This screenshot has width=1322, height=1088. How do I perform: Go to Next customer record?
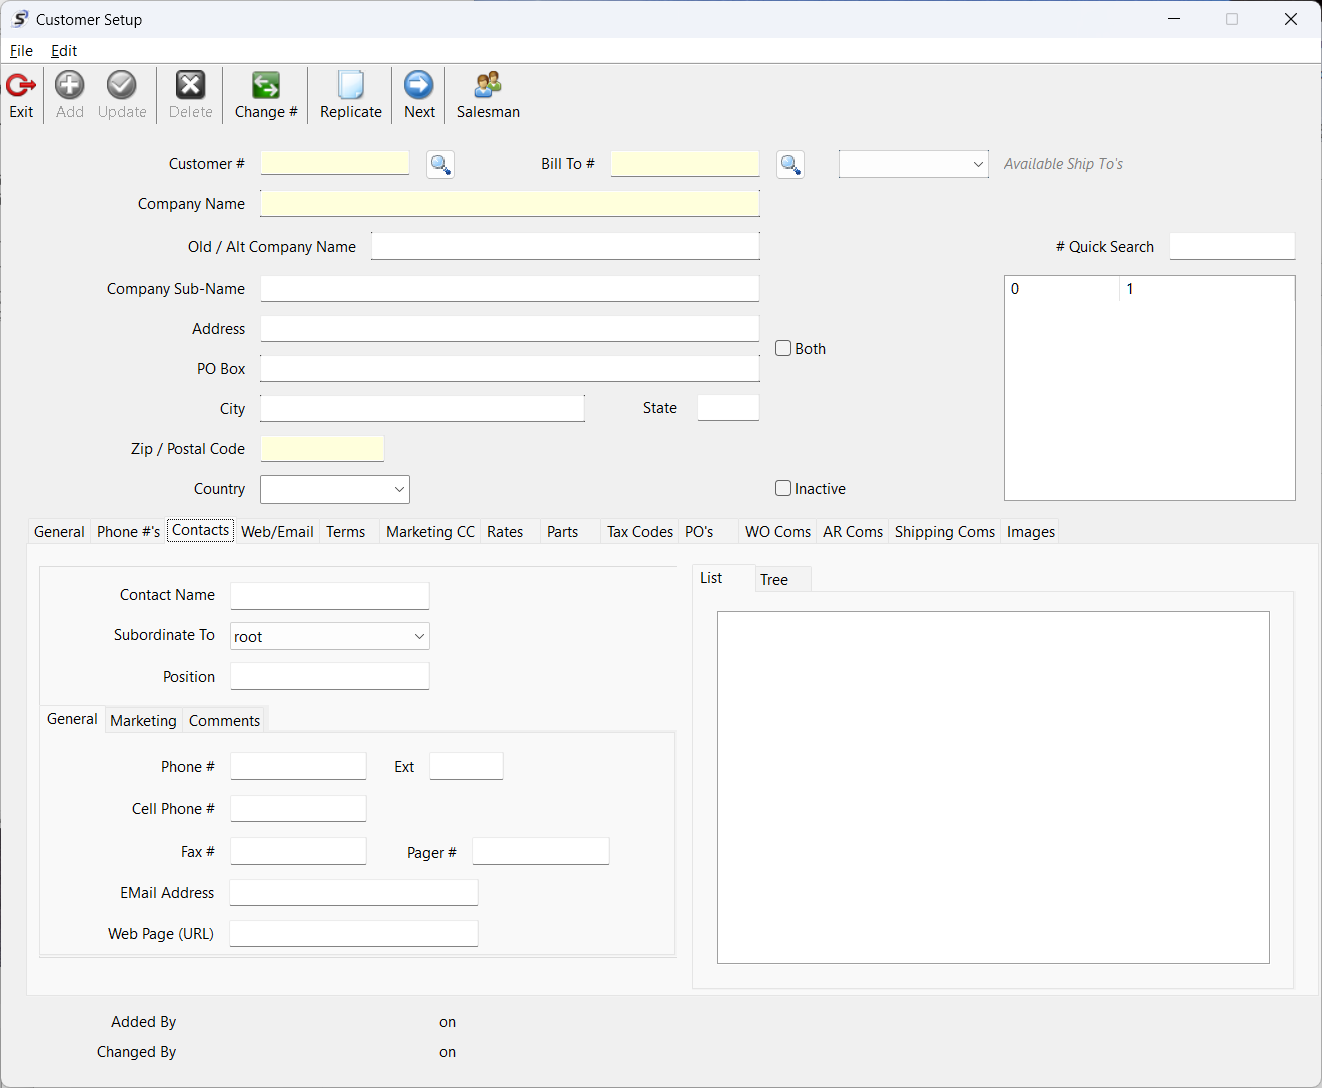click(x=419, y=95)
